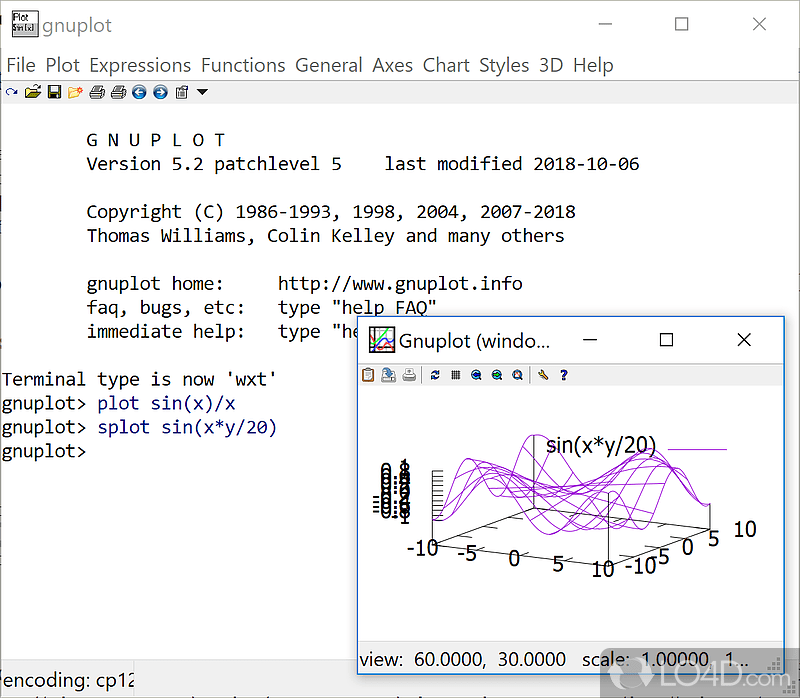
Task: Click the blue back arrow icon
Action: tap(139, 92)
